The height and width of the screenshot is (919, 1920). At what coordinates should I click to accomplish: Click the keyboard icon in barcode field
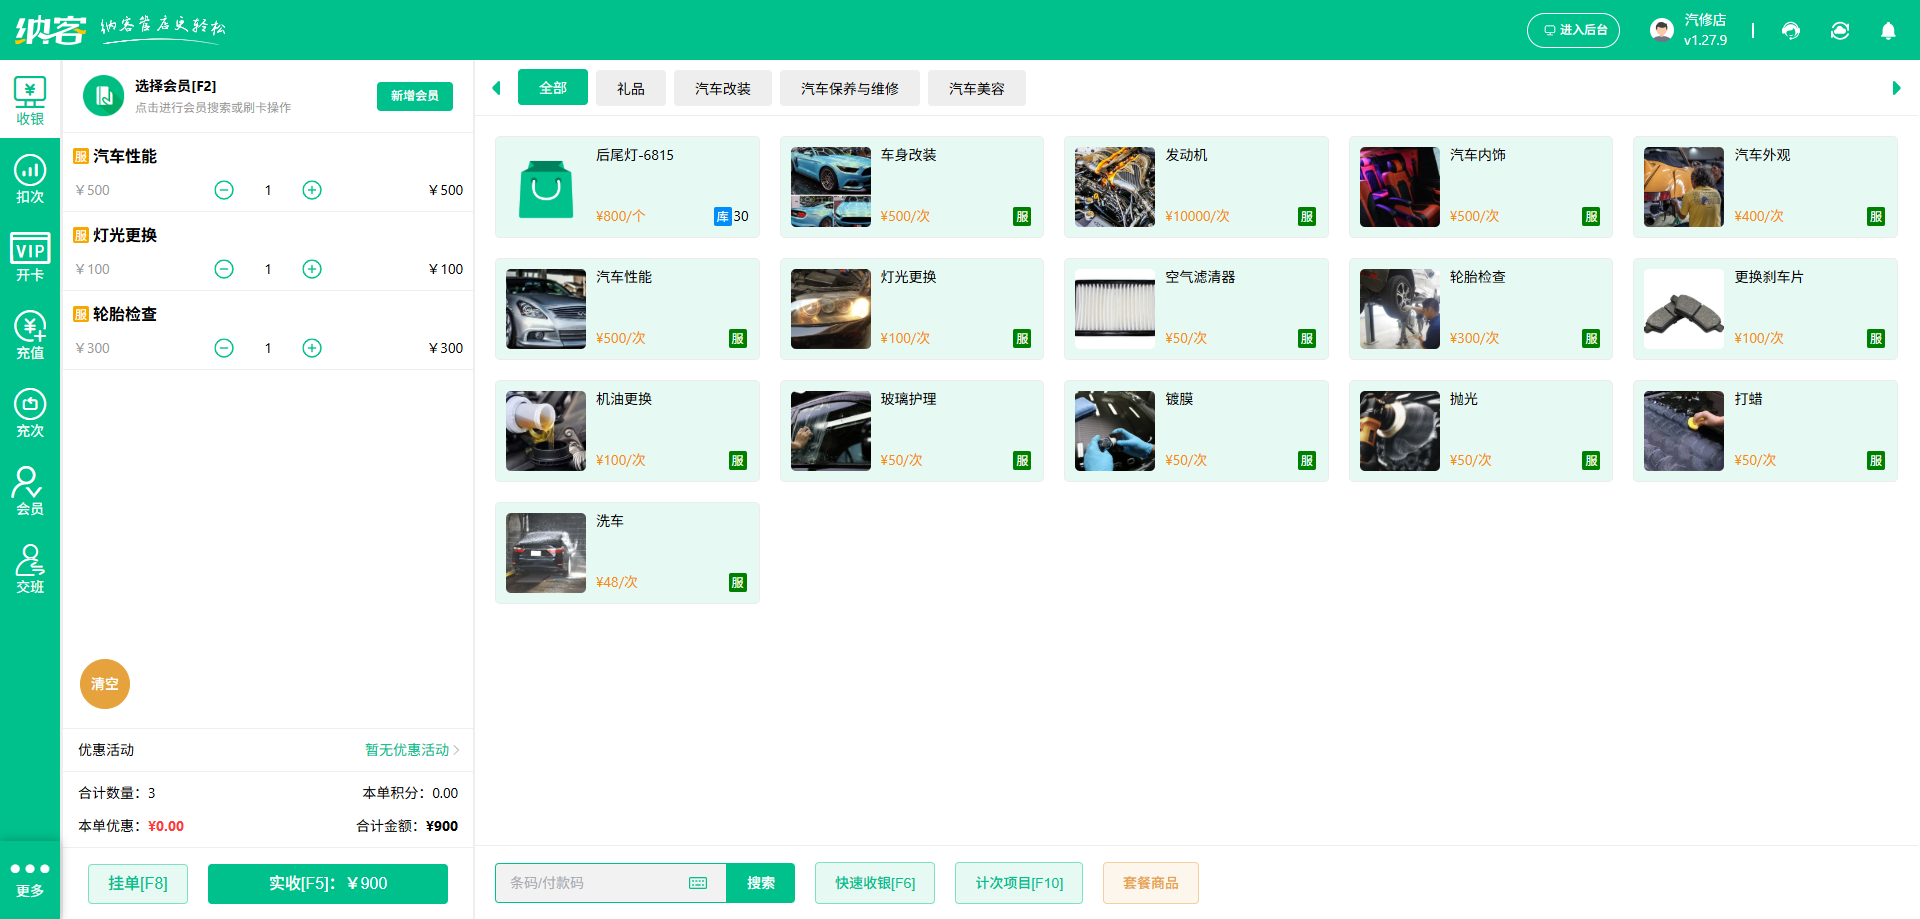[x=698, y=883]
